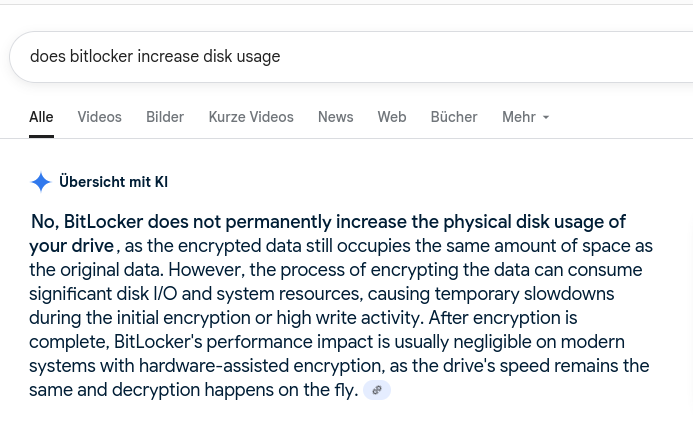The image size is (693, 424).
Task: Click the black underline beneath Alle
Action: point(42,137)
